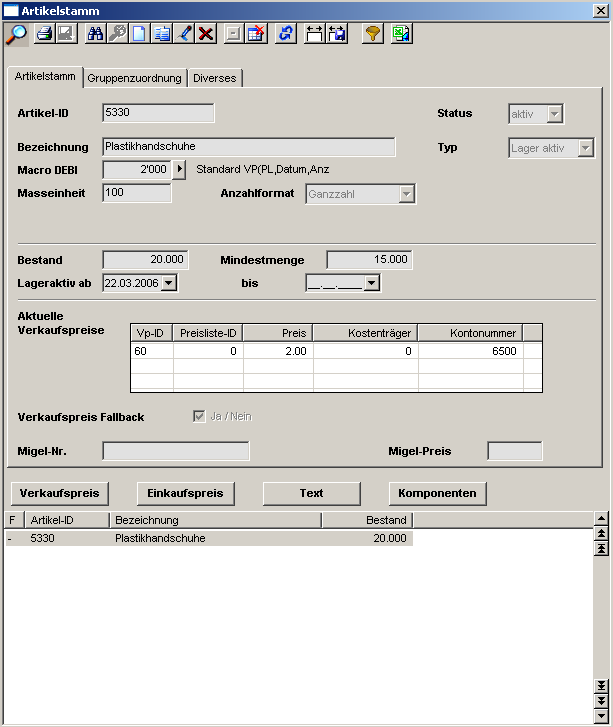Click the price cell 2.00

(x=278, y=351)
